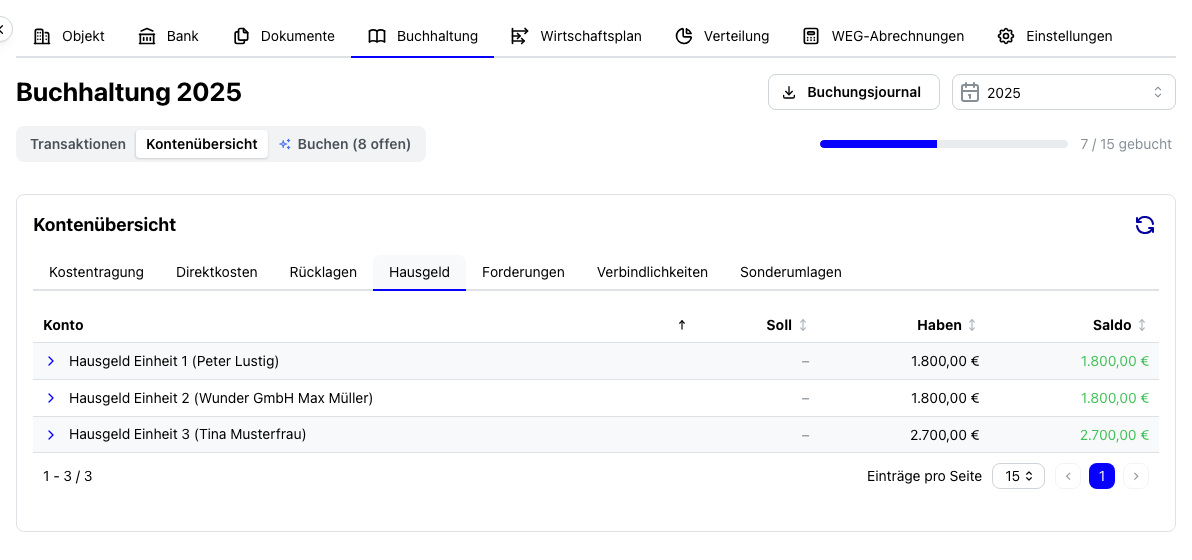Click the refresh icon in Kontenübersicht
This screenshot has height=560, width=1192.
1144,225
